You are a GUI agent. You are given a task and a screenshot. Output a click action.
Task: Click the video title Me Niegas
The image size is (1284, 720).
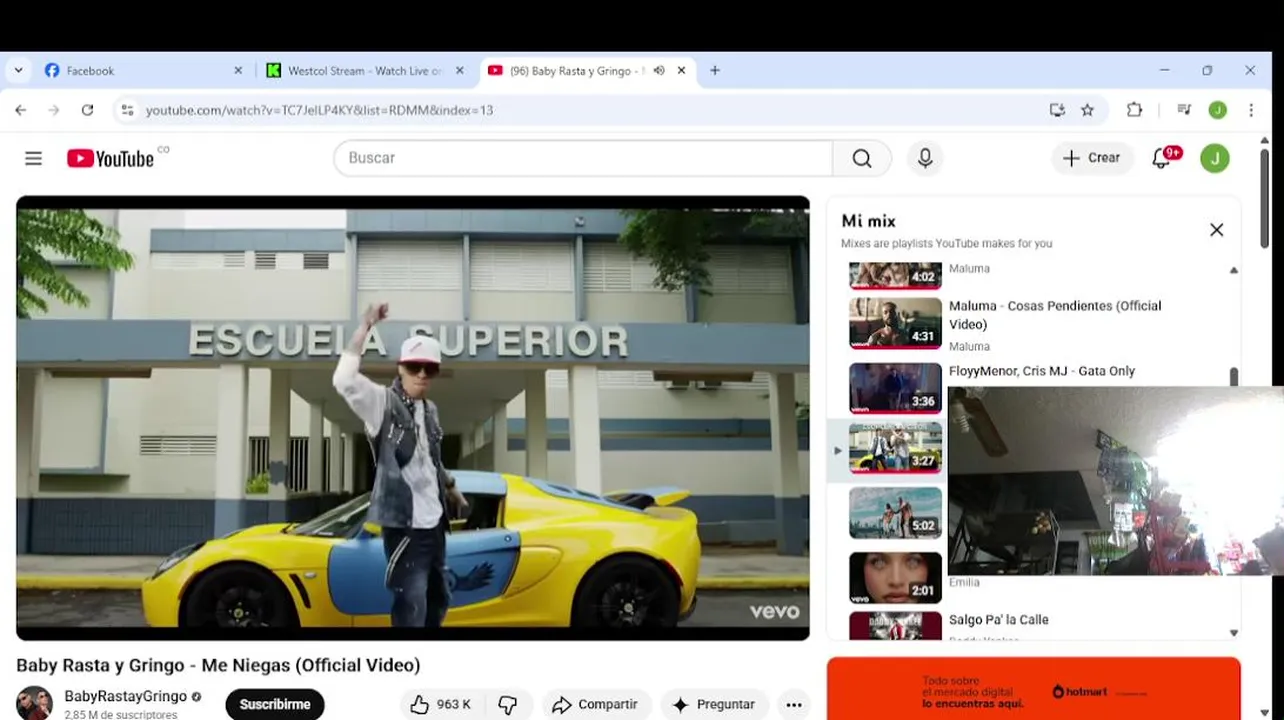218,665
